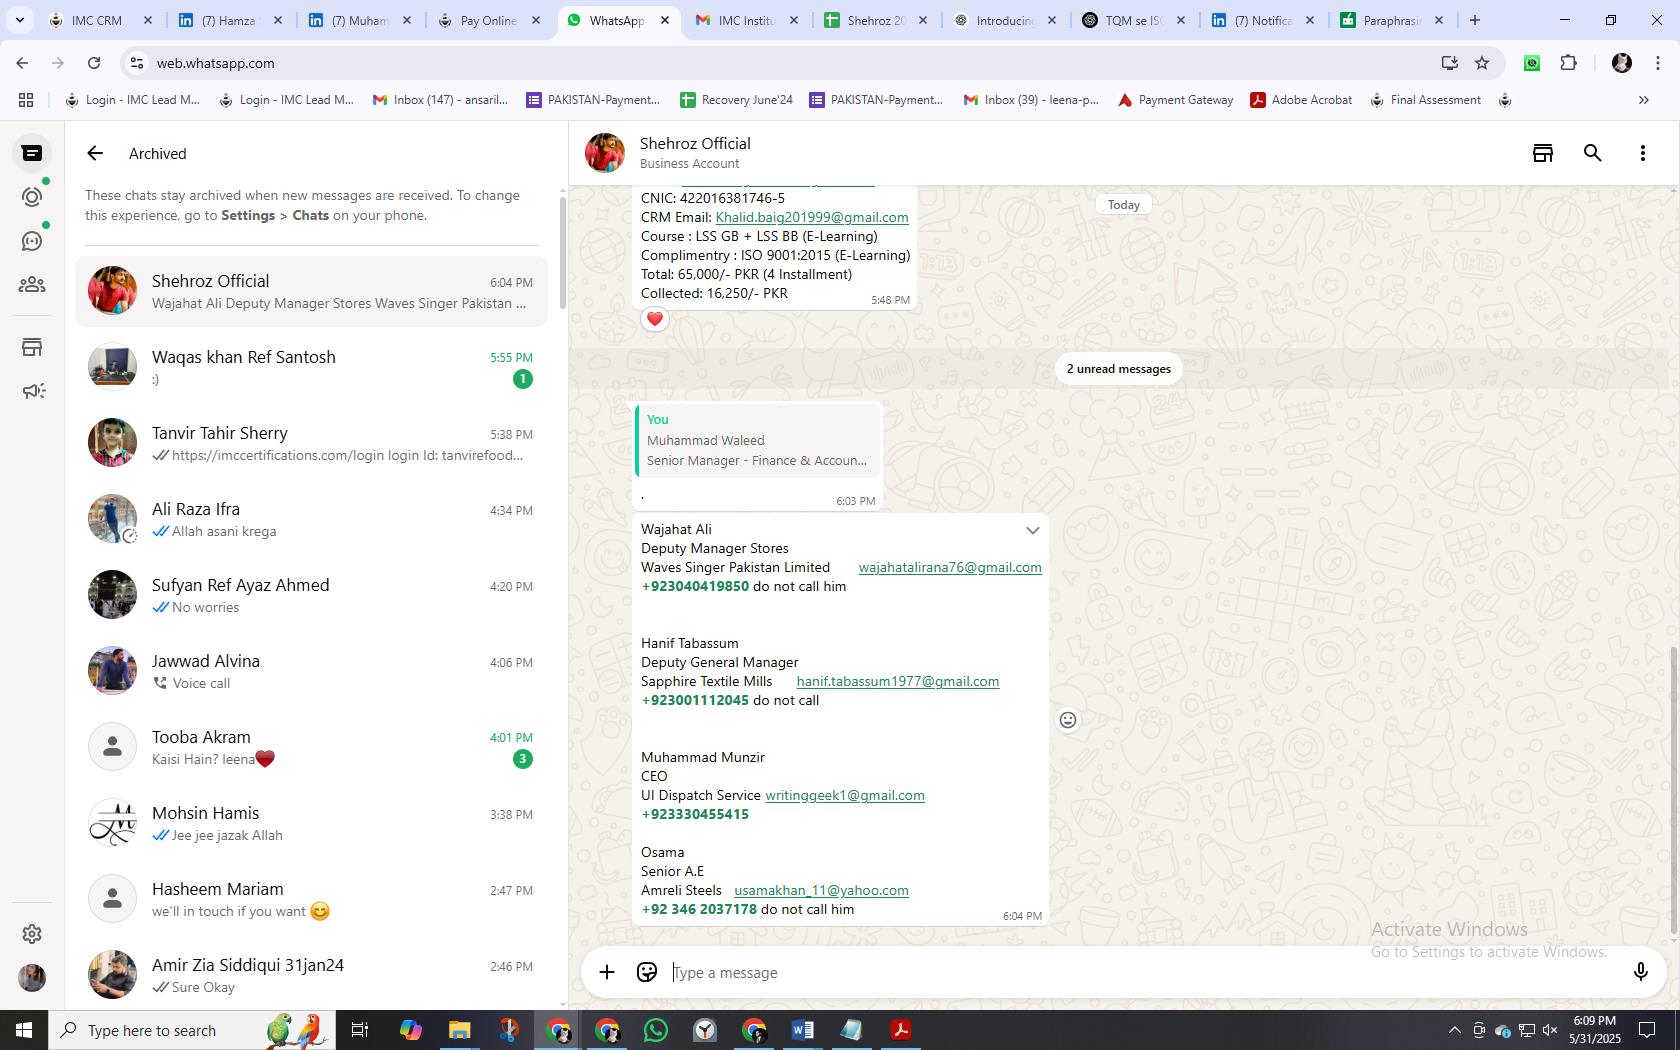Open the Amir Zia Siddiqui 31jan24 chat

(311, 975)
